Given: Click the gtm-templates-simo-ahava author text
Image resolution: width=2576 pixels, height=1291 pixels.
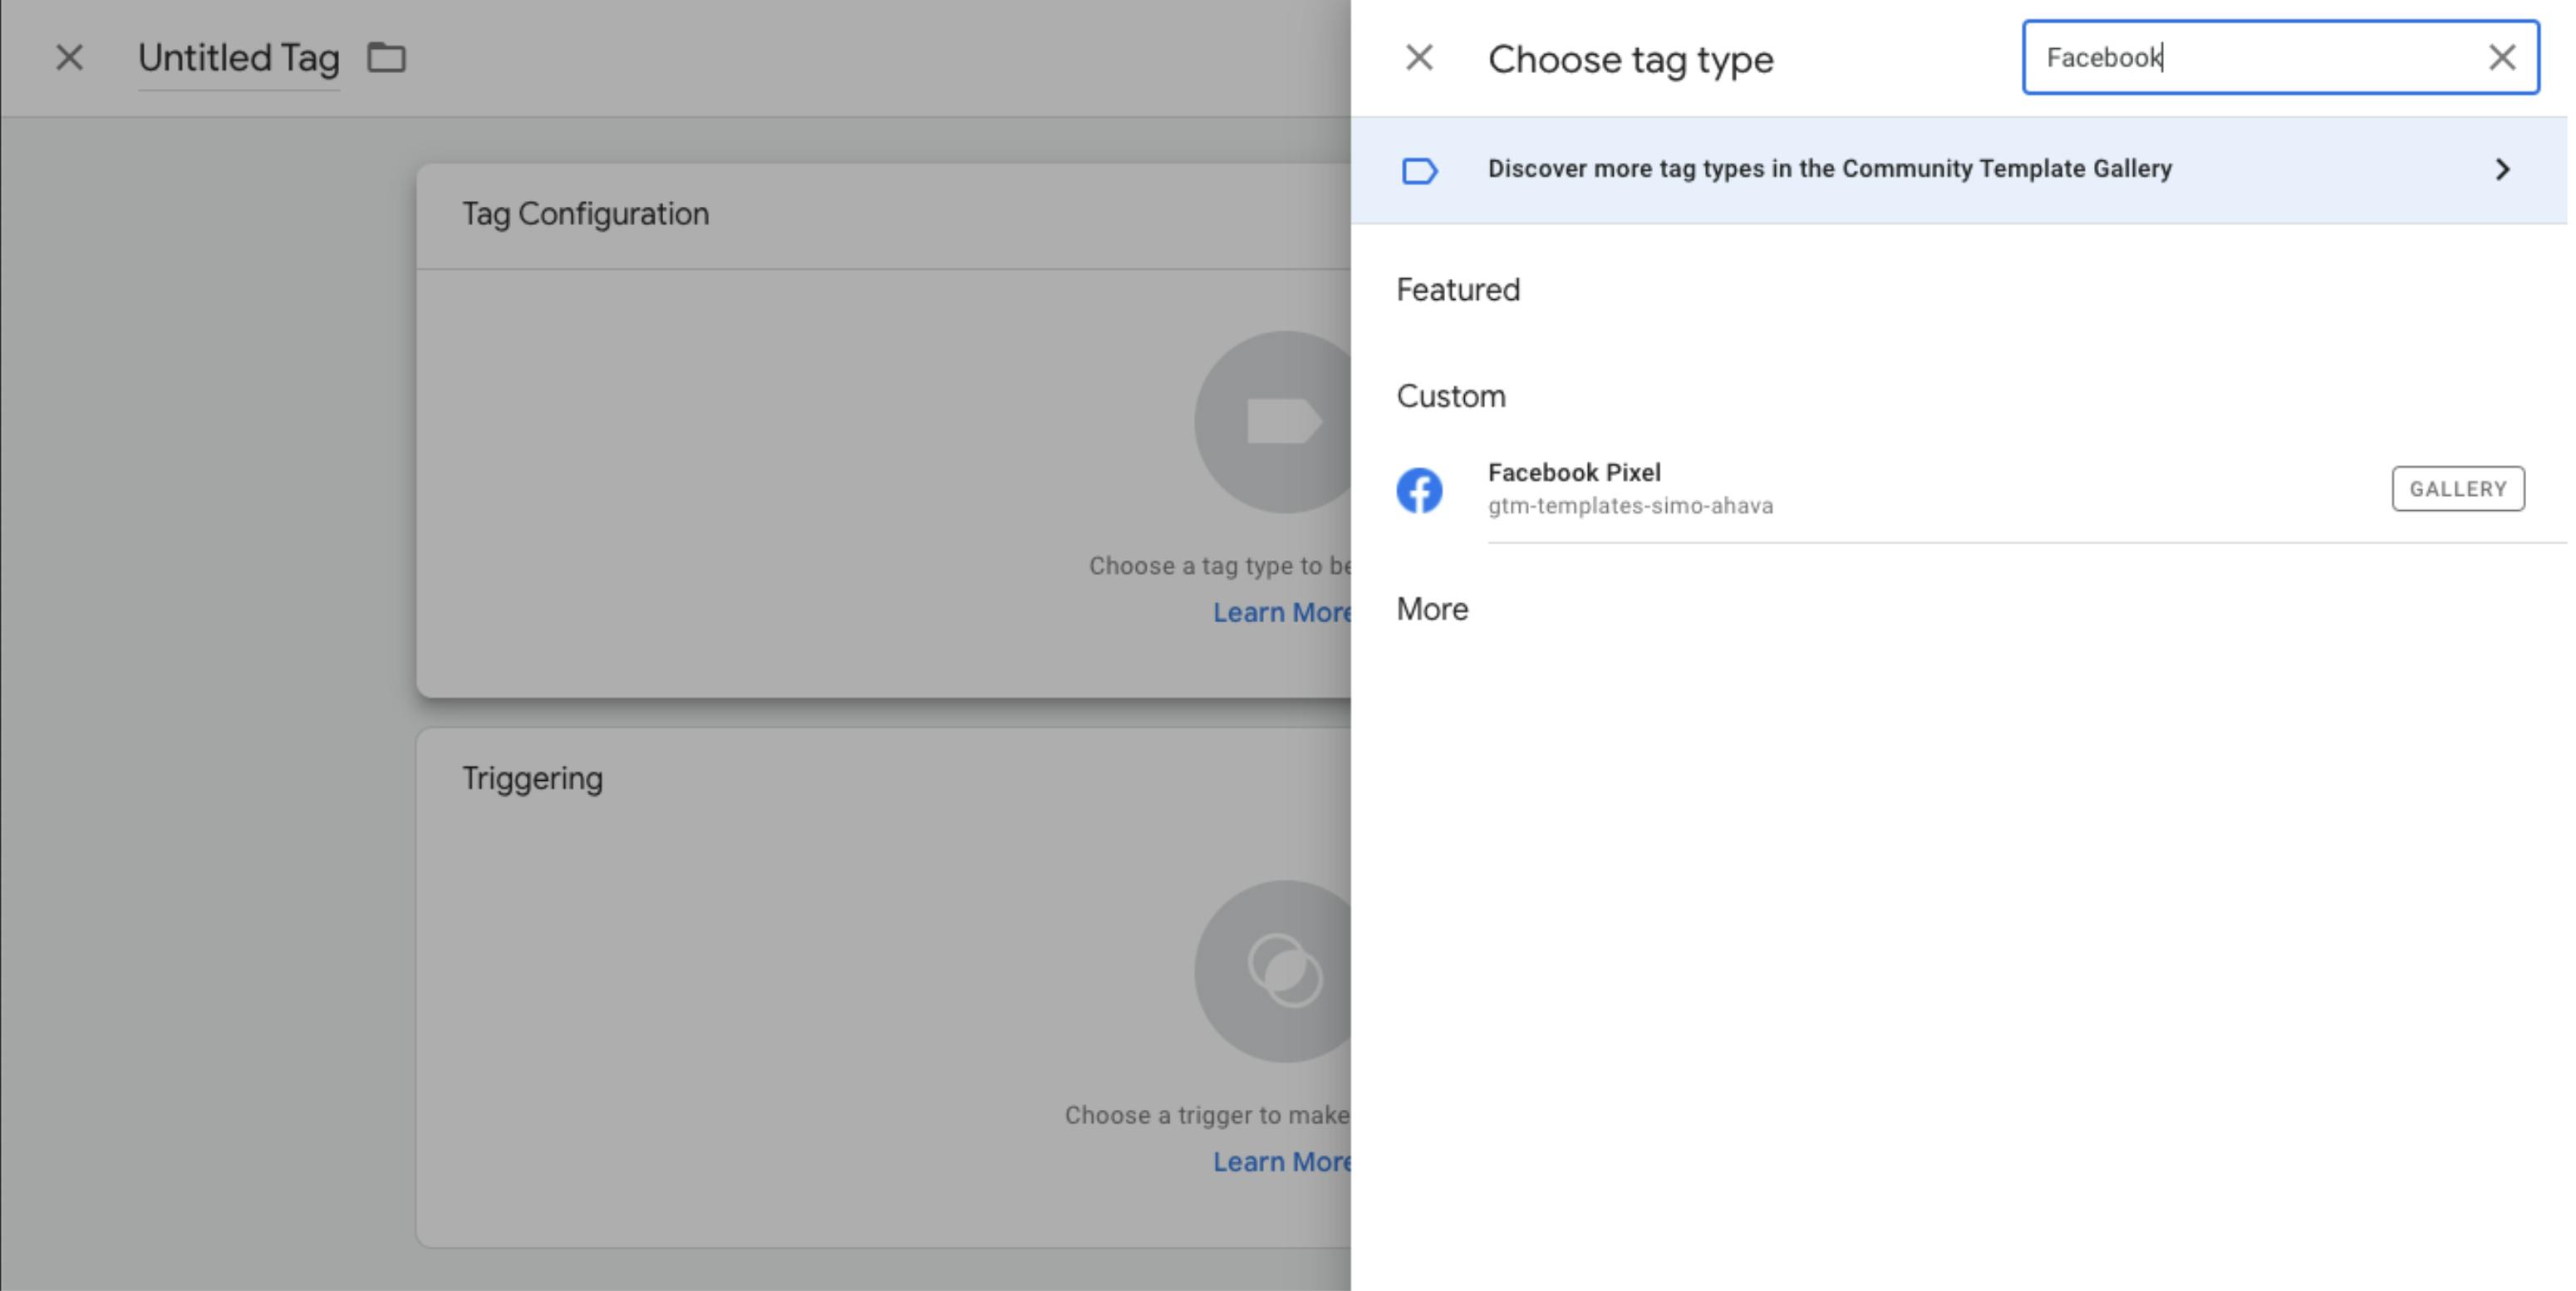Looking at the screenshot, I should point(1630,506).
